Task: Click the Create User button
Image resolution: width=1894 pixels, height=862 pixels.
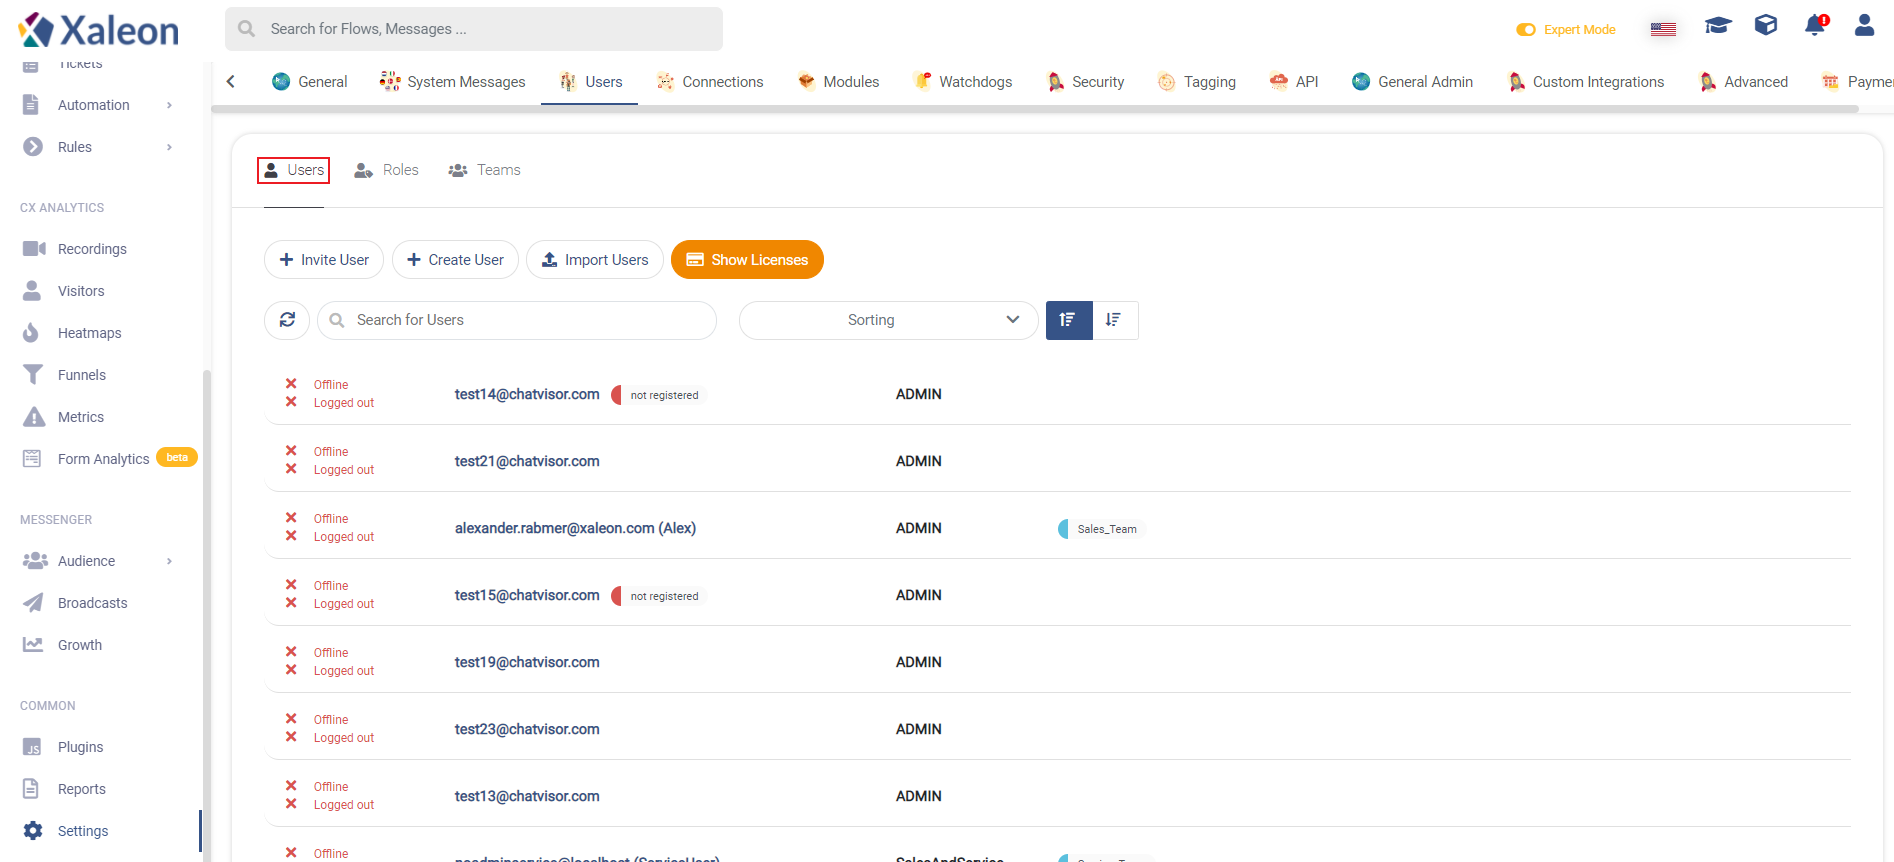Action: (455, 260)
